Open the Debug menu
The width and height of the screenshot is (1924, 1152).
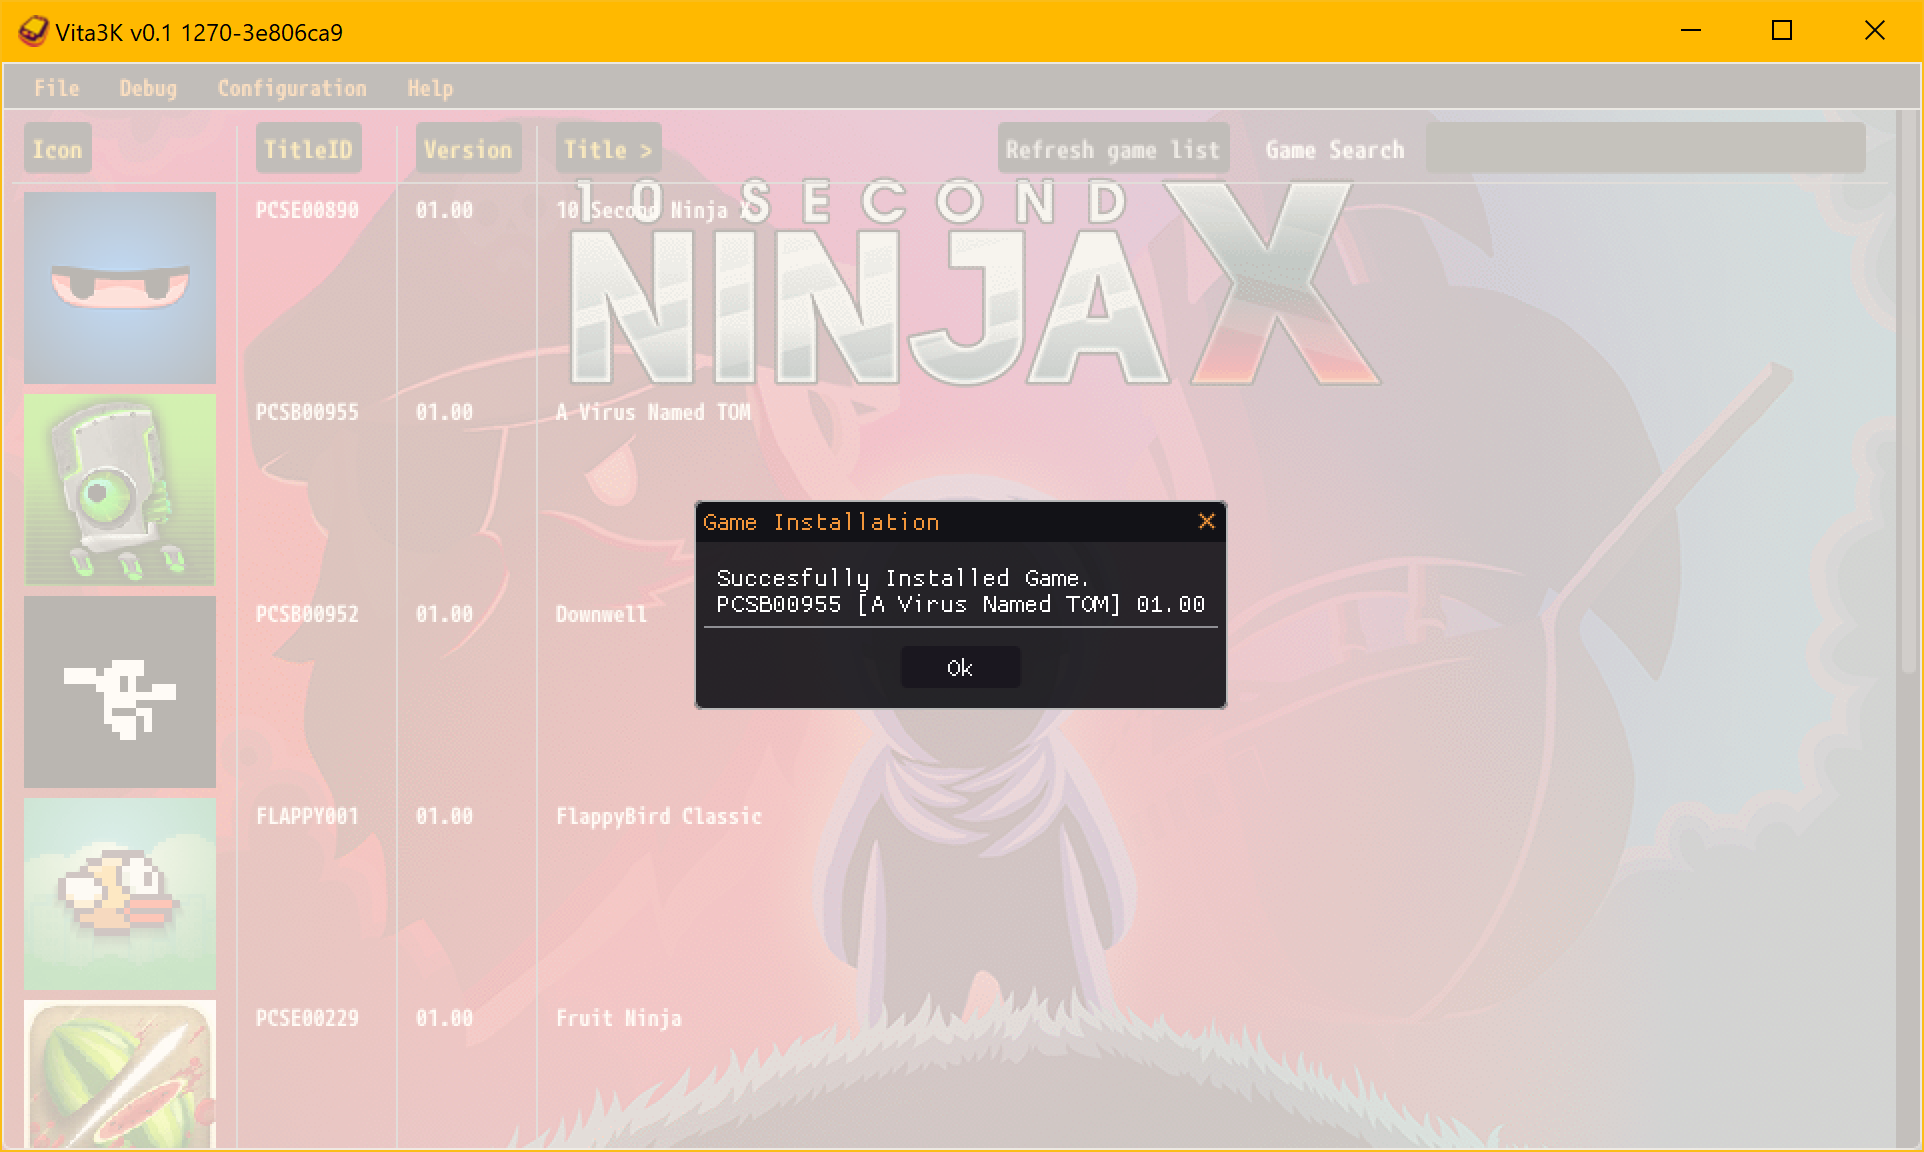[x=147, y=88]
